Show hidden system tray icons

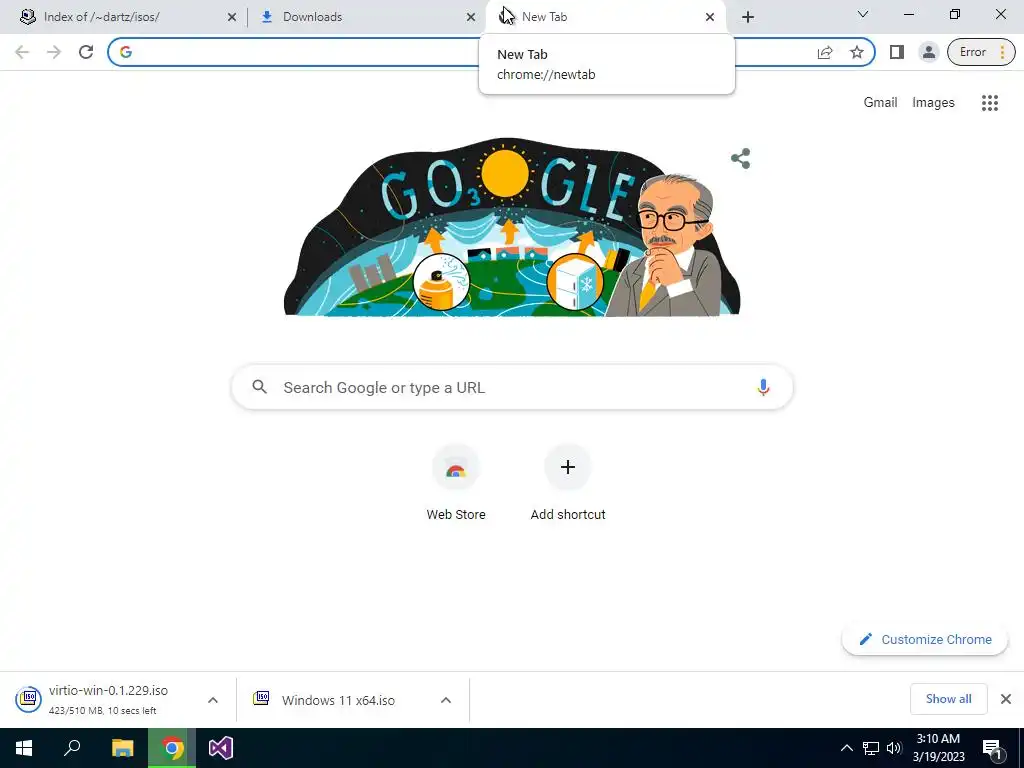tap(846, 748)
